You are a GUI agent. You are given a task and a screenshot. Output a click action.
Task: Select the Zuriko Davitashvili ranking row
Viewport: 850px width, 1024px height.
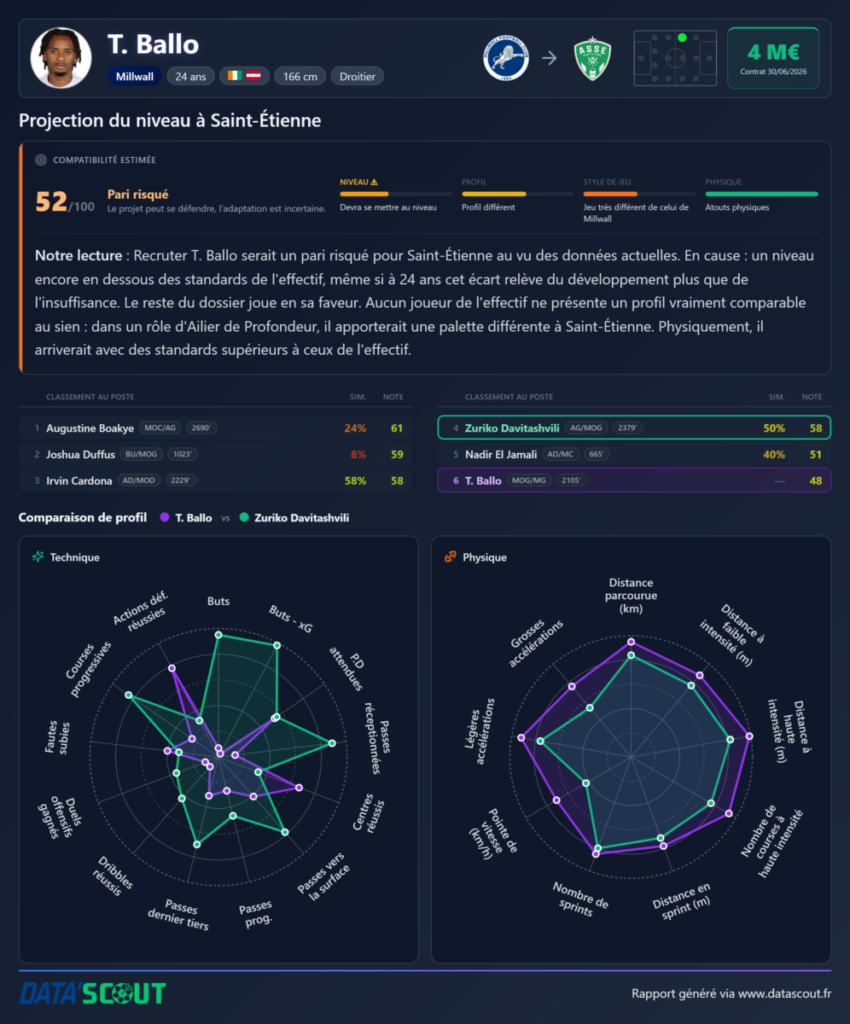point(634,428)
